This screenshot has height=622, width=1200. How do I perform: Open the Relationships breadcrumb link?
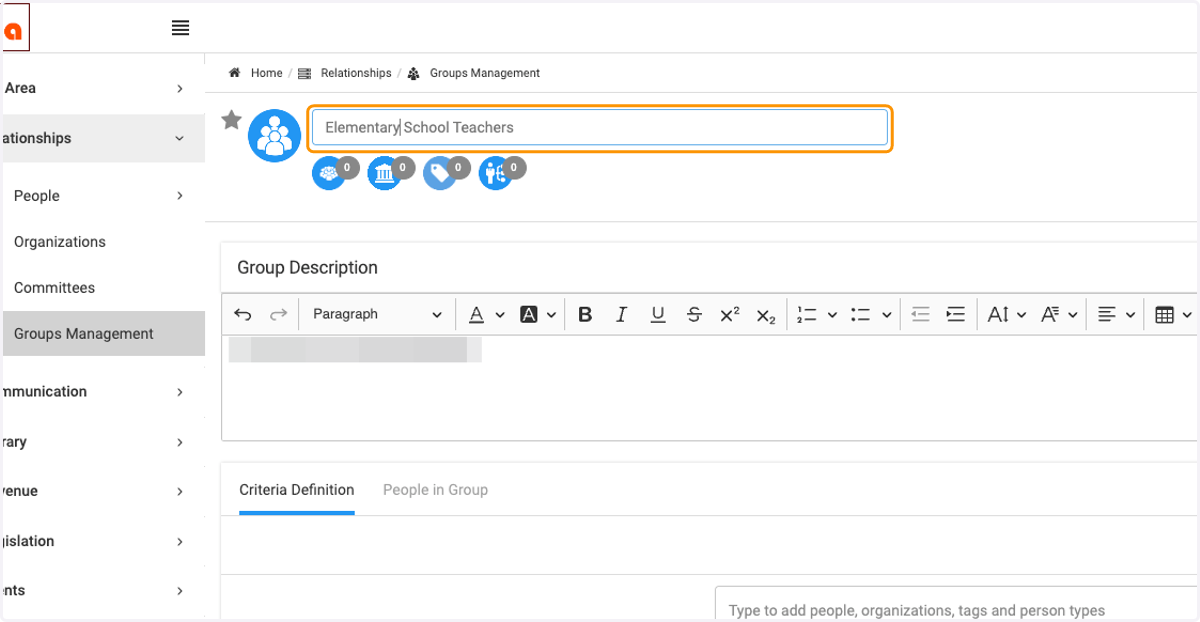click(356, 73)
